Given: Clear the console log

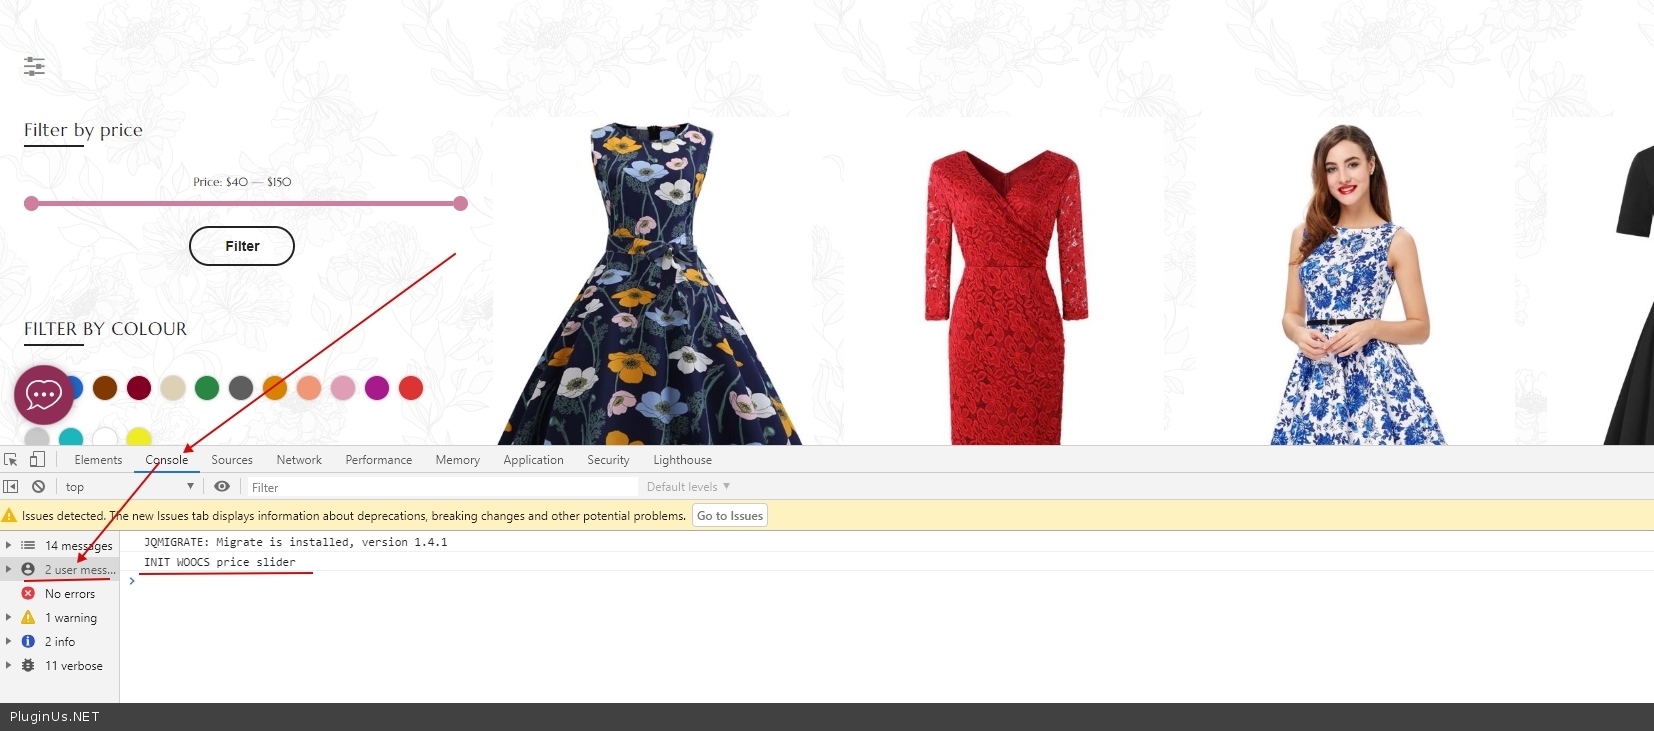Looking at the screenshot, I should point(38,487).
